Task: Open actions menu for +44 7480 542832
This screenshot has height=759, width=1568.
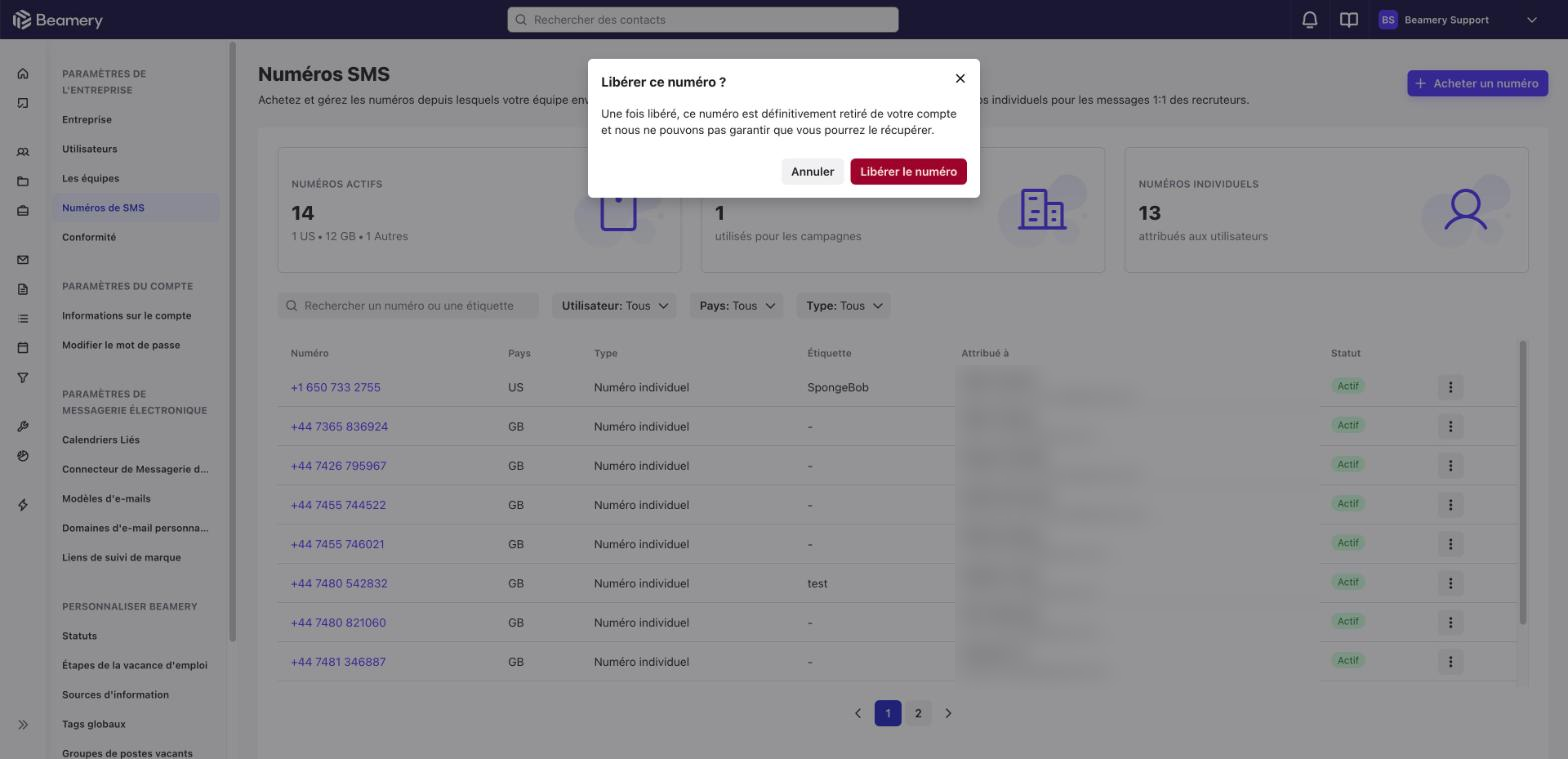Action: click(x=1450, y=583)
